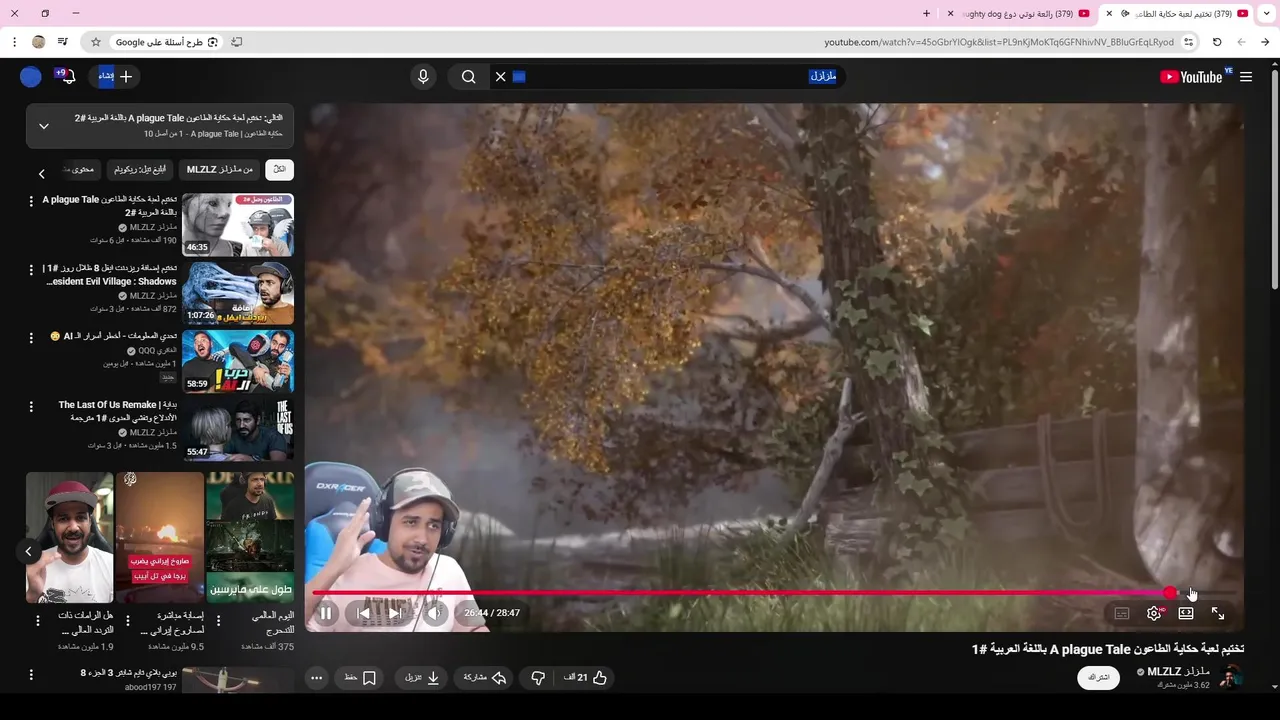The width and height of the screenshot is (1280, 720).
Task: Go to previous video in player
Action: 363,613
